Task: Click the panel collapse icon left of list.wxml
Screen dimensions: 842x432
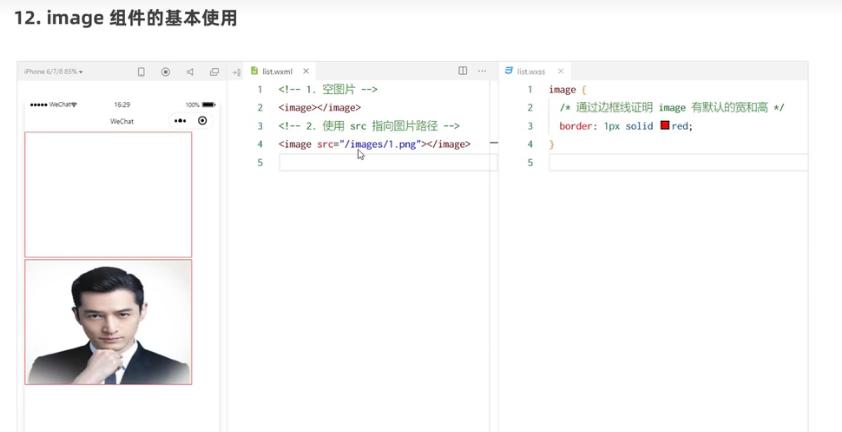Action: click(236, 72)
